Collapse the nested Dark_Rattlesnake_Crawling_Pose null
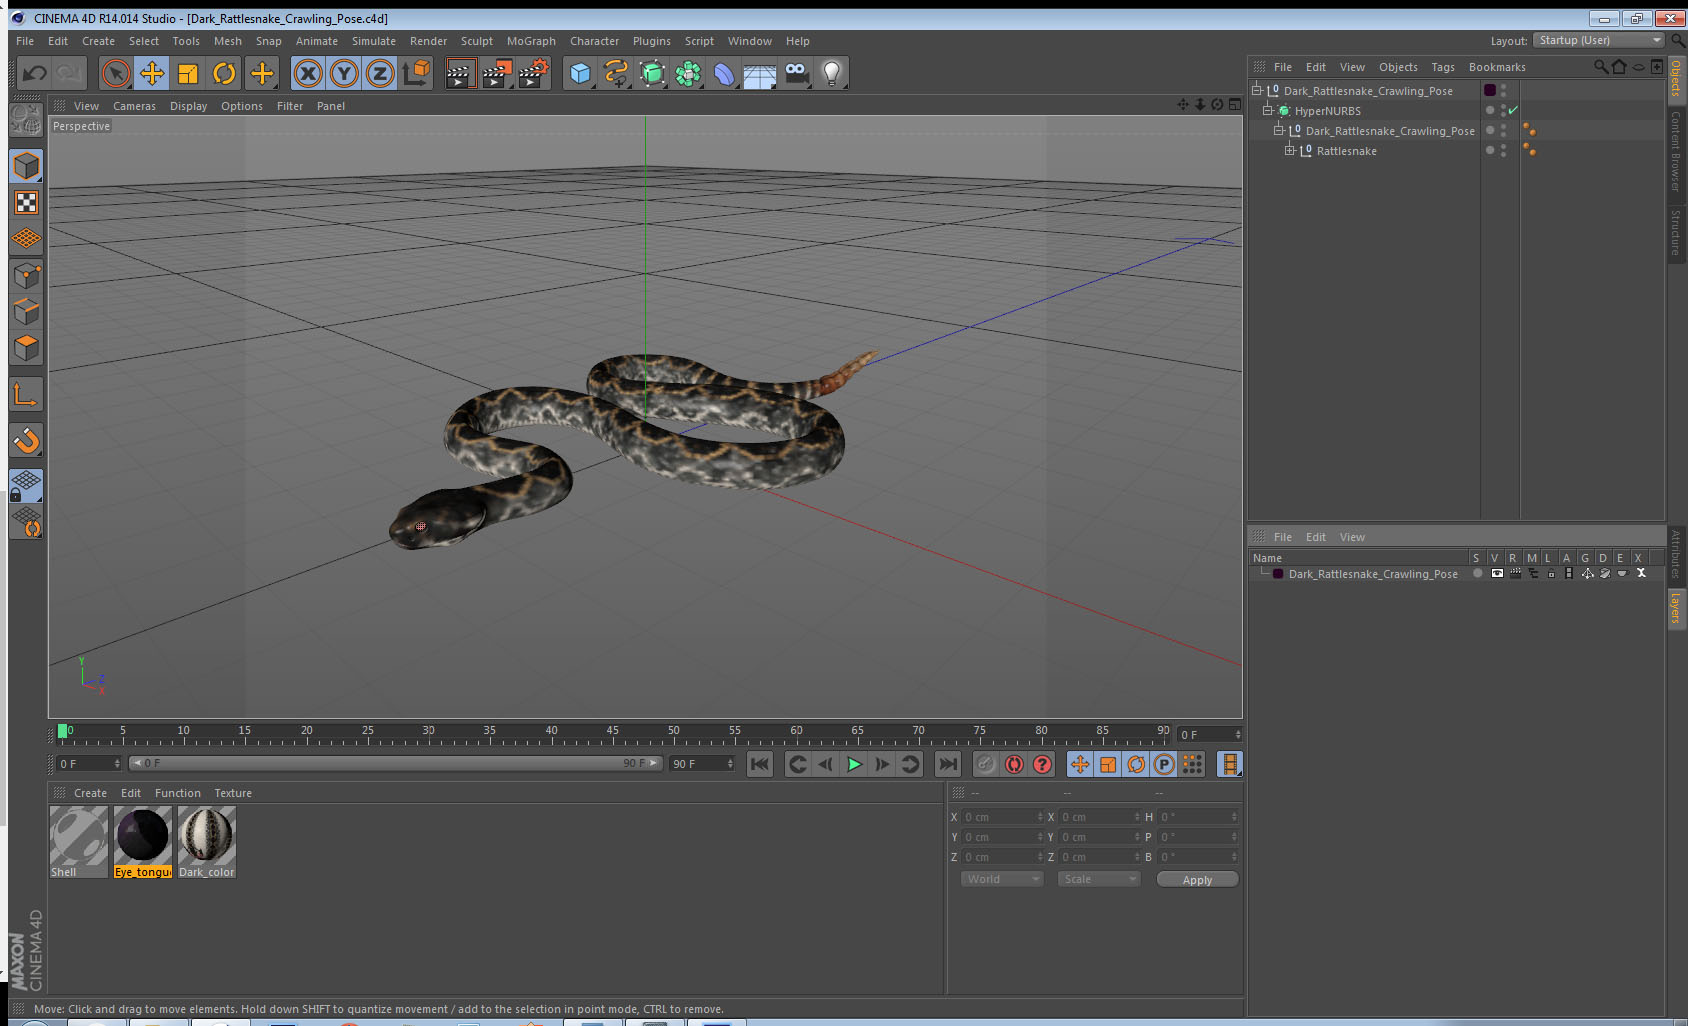Viewport: 1688px width, 1026px height. 1279,130
